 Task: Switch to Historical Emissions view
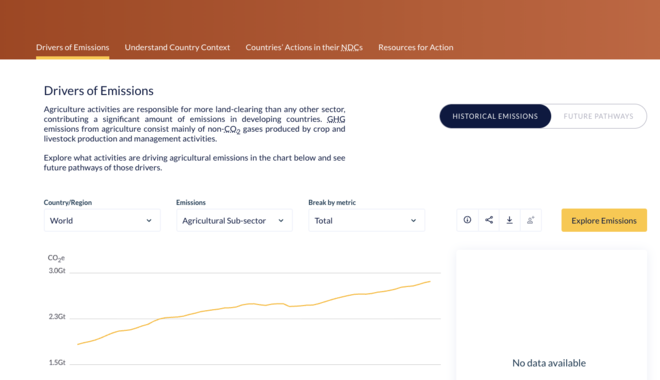pyautogui.click(x=495, y=116)
